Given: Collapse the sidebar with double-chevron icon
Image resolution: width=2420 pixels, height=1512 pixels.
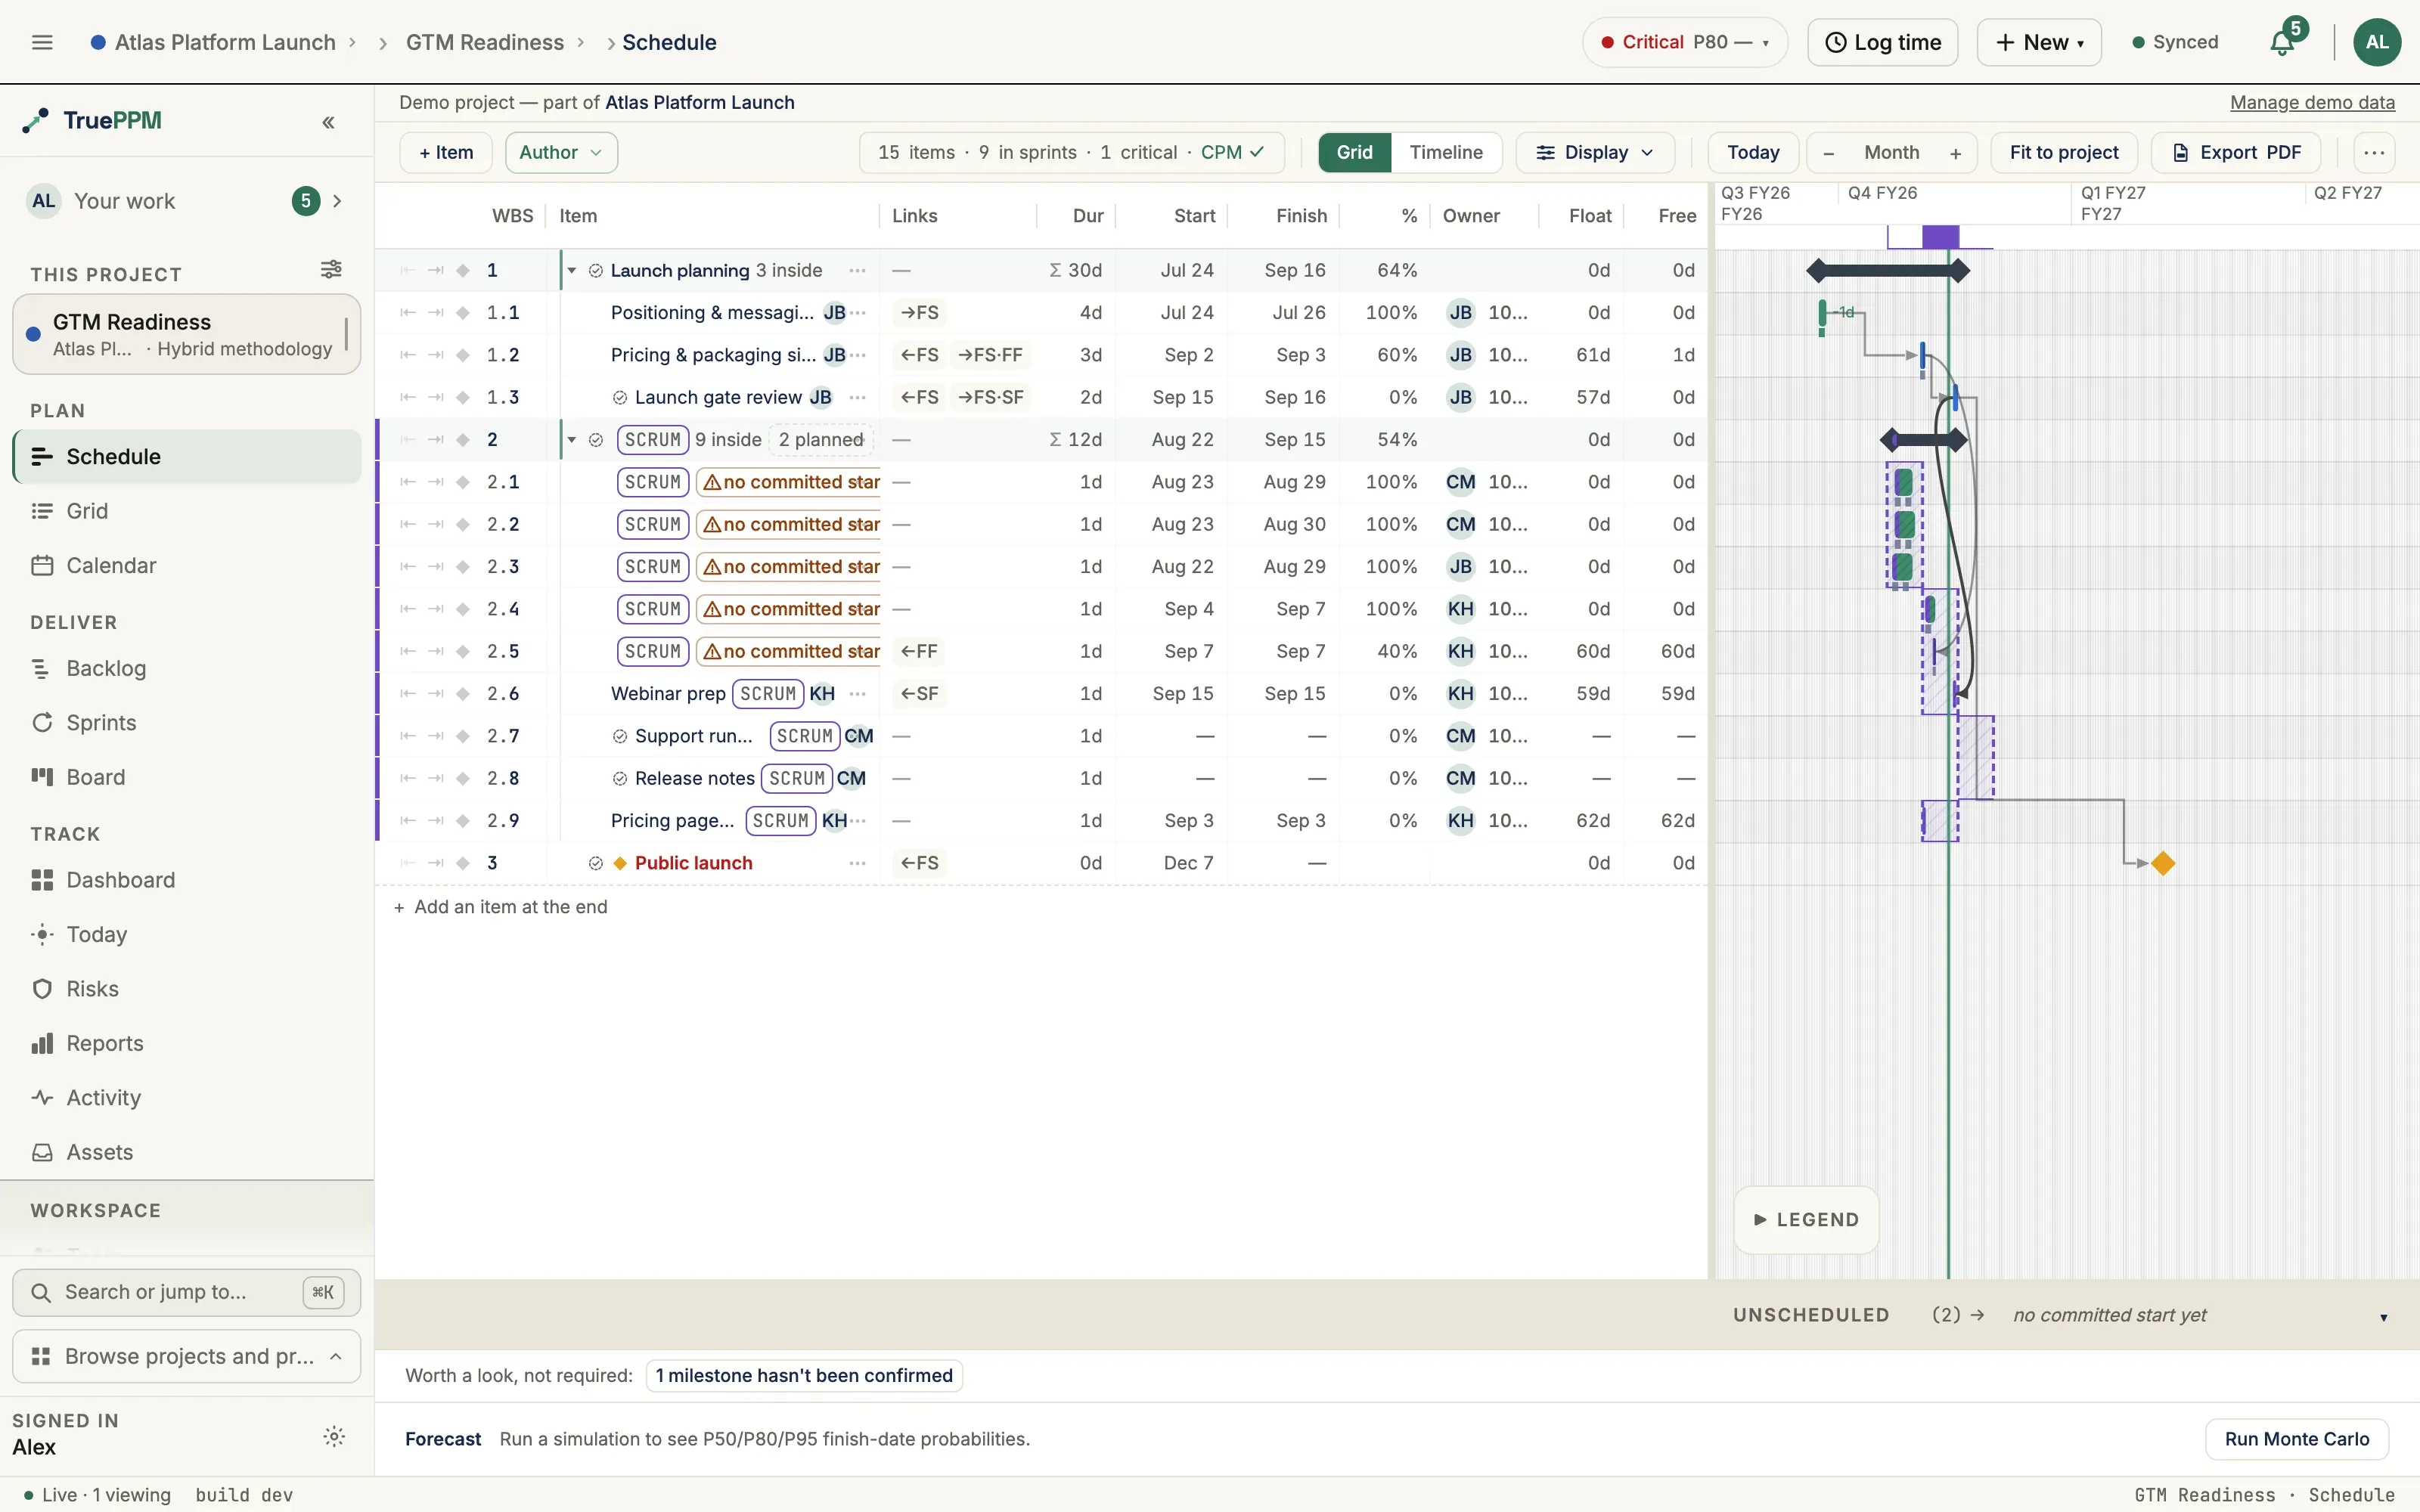Looking at the screenshot, I should point(328,122).
